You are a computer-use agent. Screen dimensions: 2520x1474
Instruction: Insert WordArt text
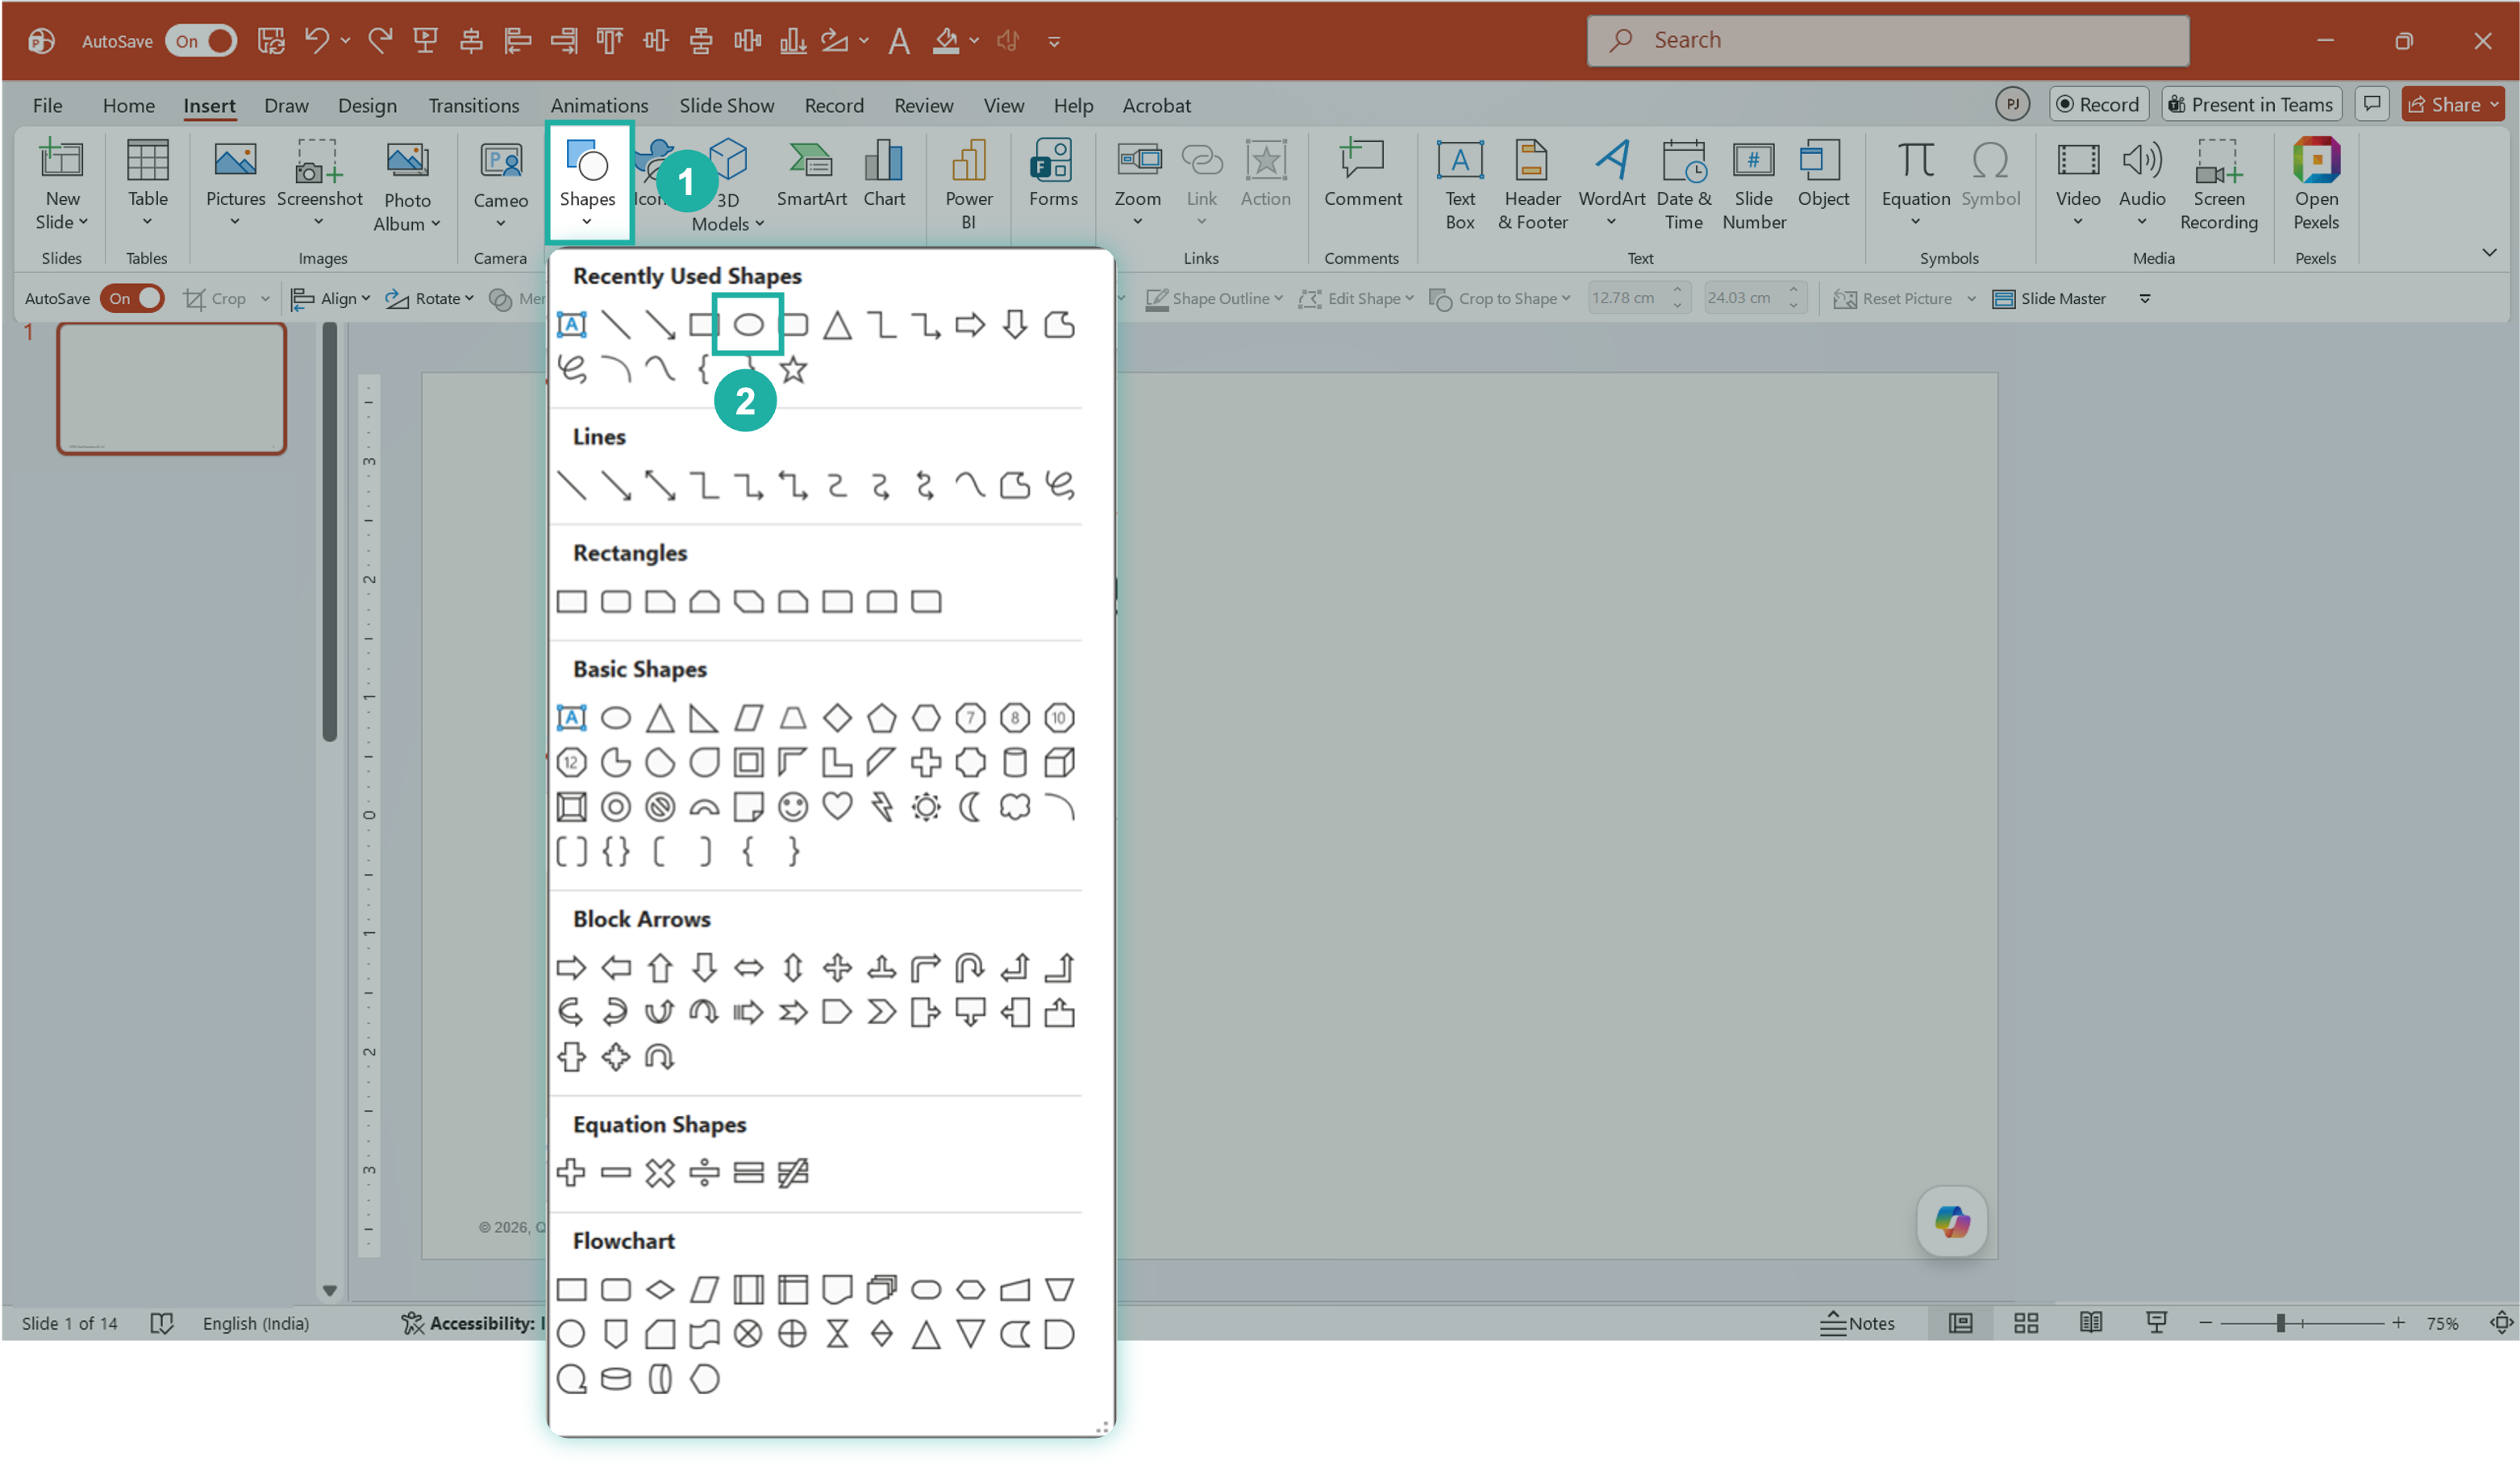[x=1611, y=185]
